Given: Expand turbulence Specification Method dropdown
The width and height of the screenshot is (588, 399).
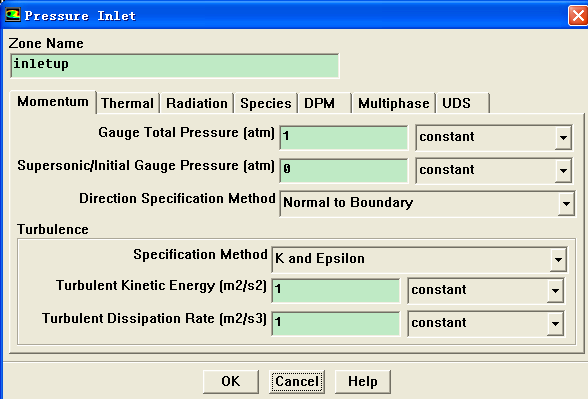Looking at the screenshot, I should [x=419, y=260].
